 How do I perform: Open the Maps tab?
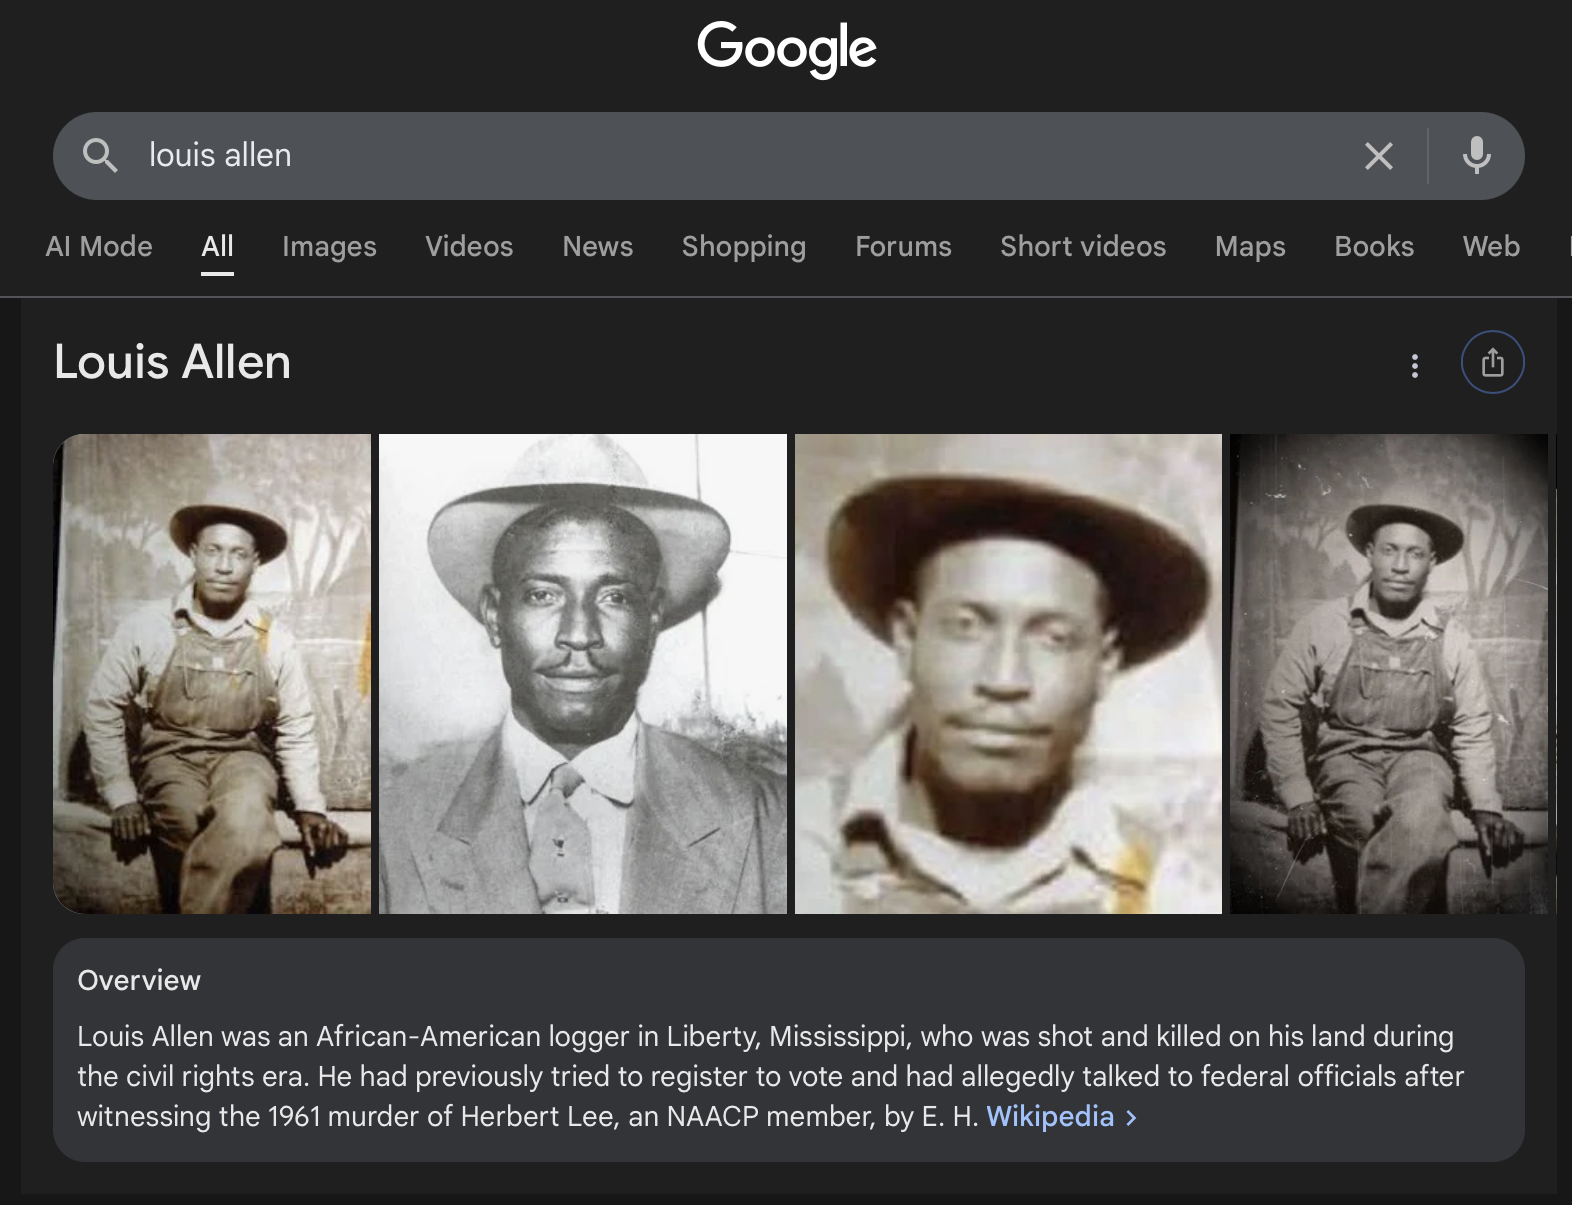(1250, 246)
